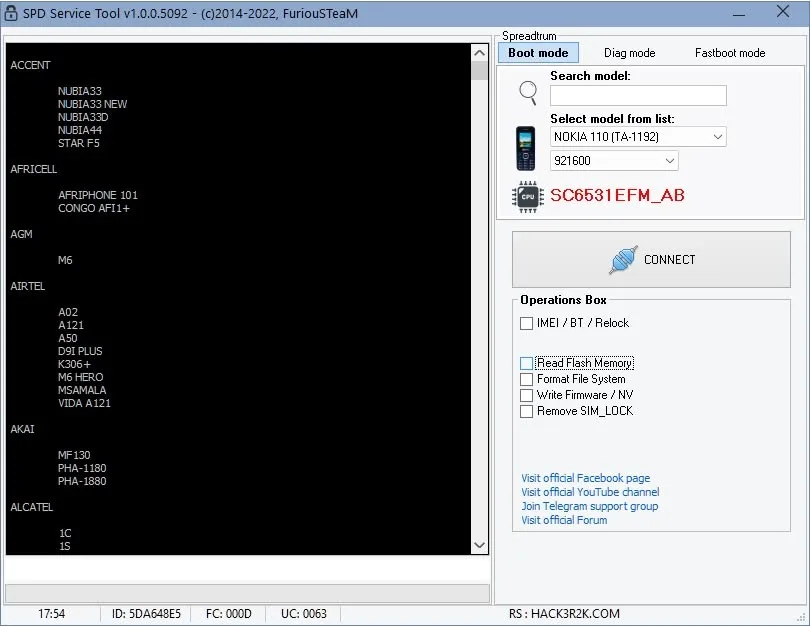
Task: Expand the 921600 baud rate dropdown
Action: pyautogui.click(x=614, y=161)
